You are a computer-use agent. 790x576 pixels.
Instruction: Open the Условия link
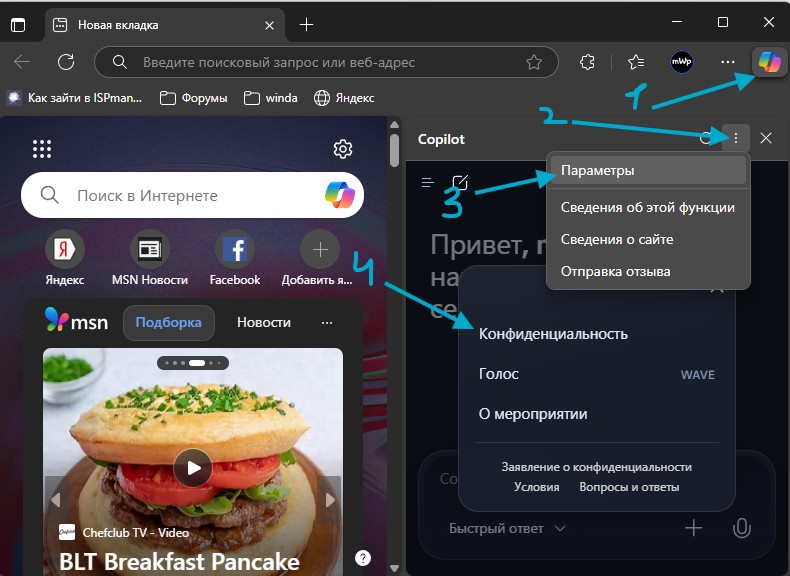point(537,487)
